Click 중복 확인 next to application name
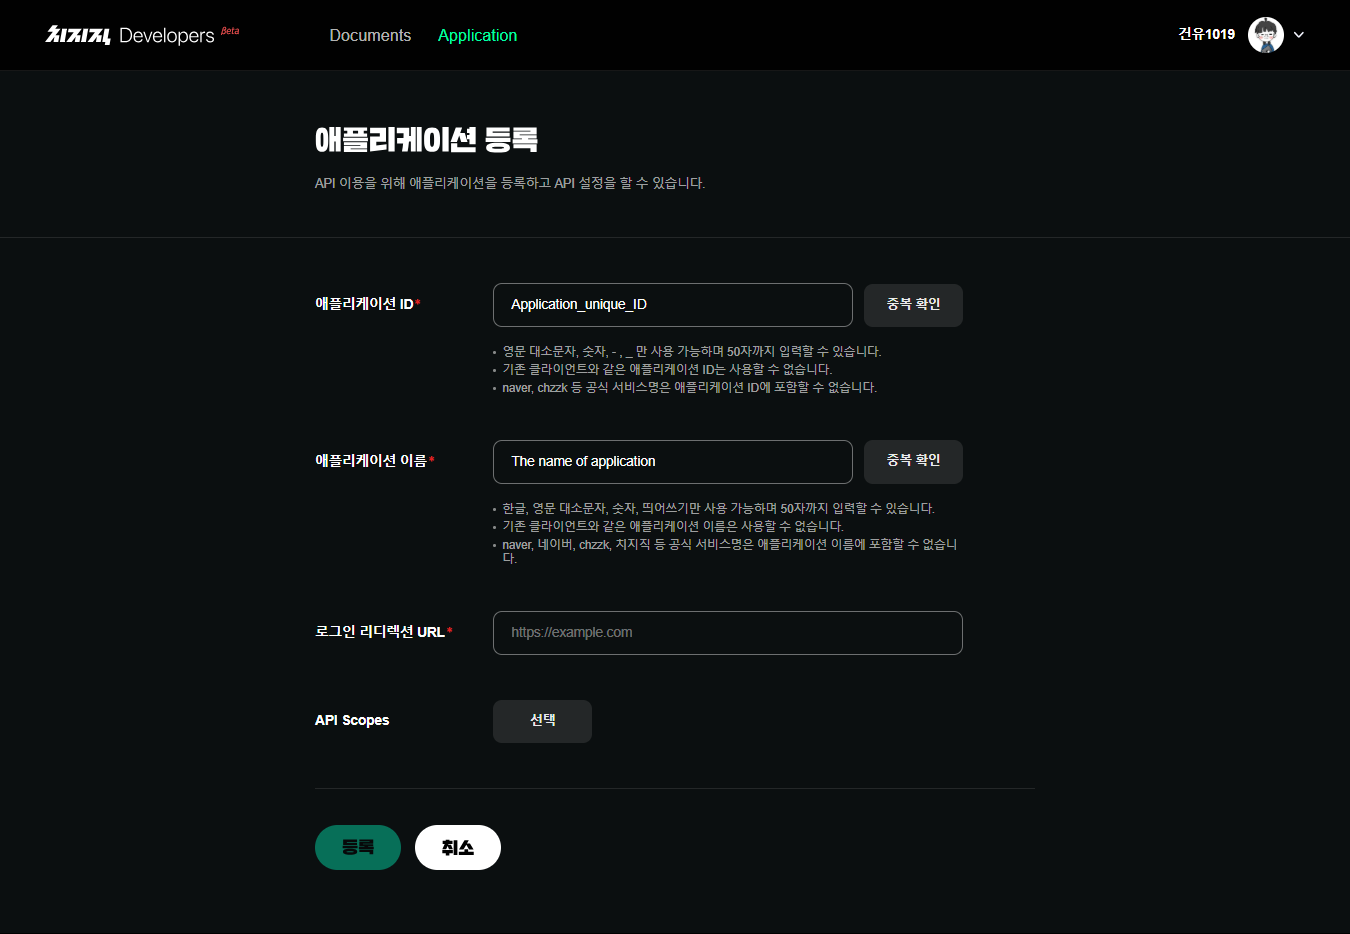The height and width of the screenshot is (934, 1350). (913, 462)
